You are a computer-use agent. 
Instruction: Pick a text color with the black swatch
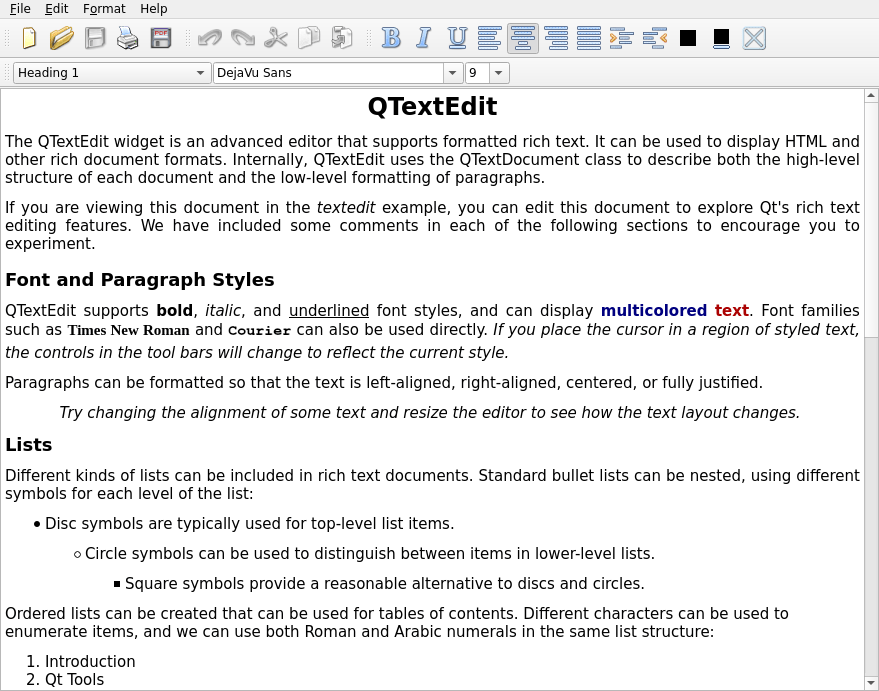click(x=688, y=38)
